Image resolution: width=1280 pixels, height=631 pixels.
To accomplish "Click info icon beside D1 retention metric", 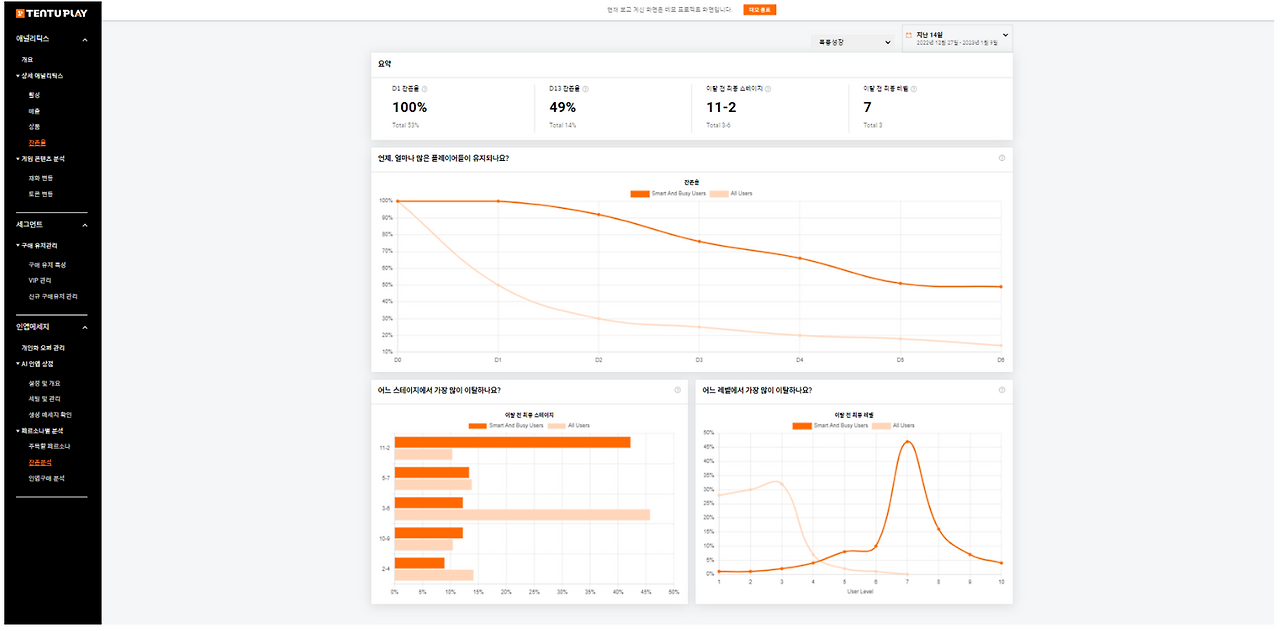I will pyautogui.click(x=424, y=89).
